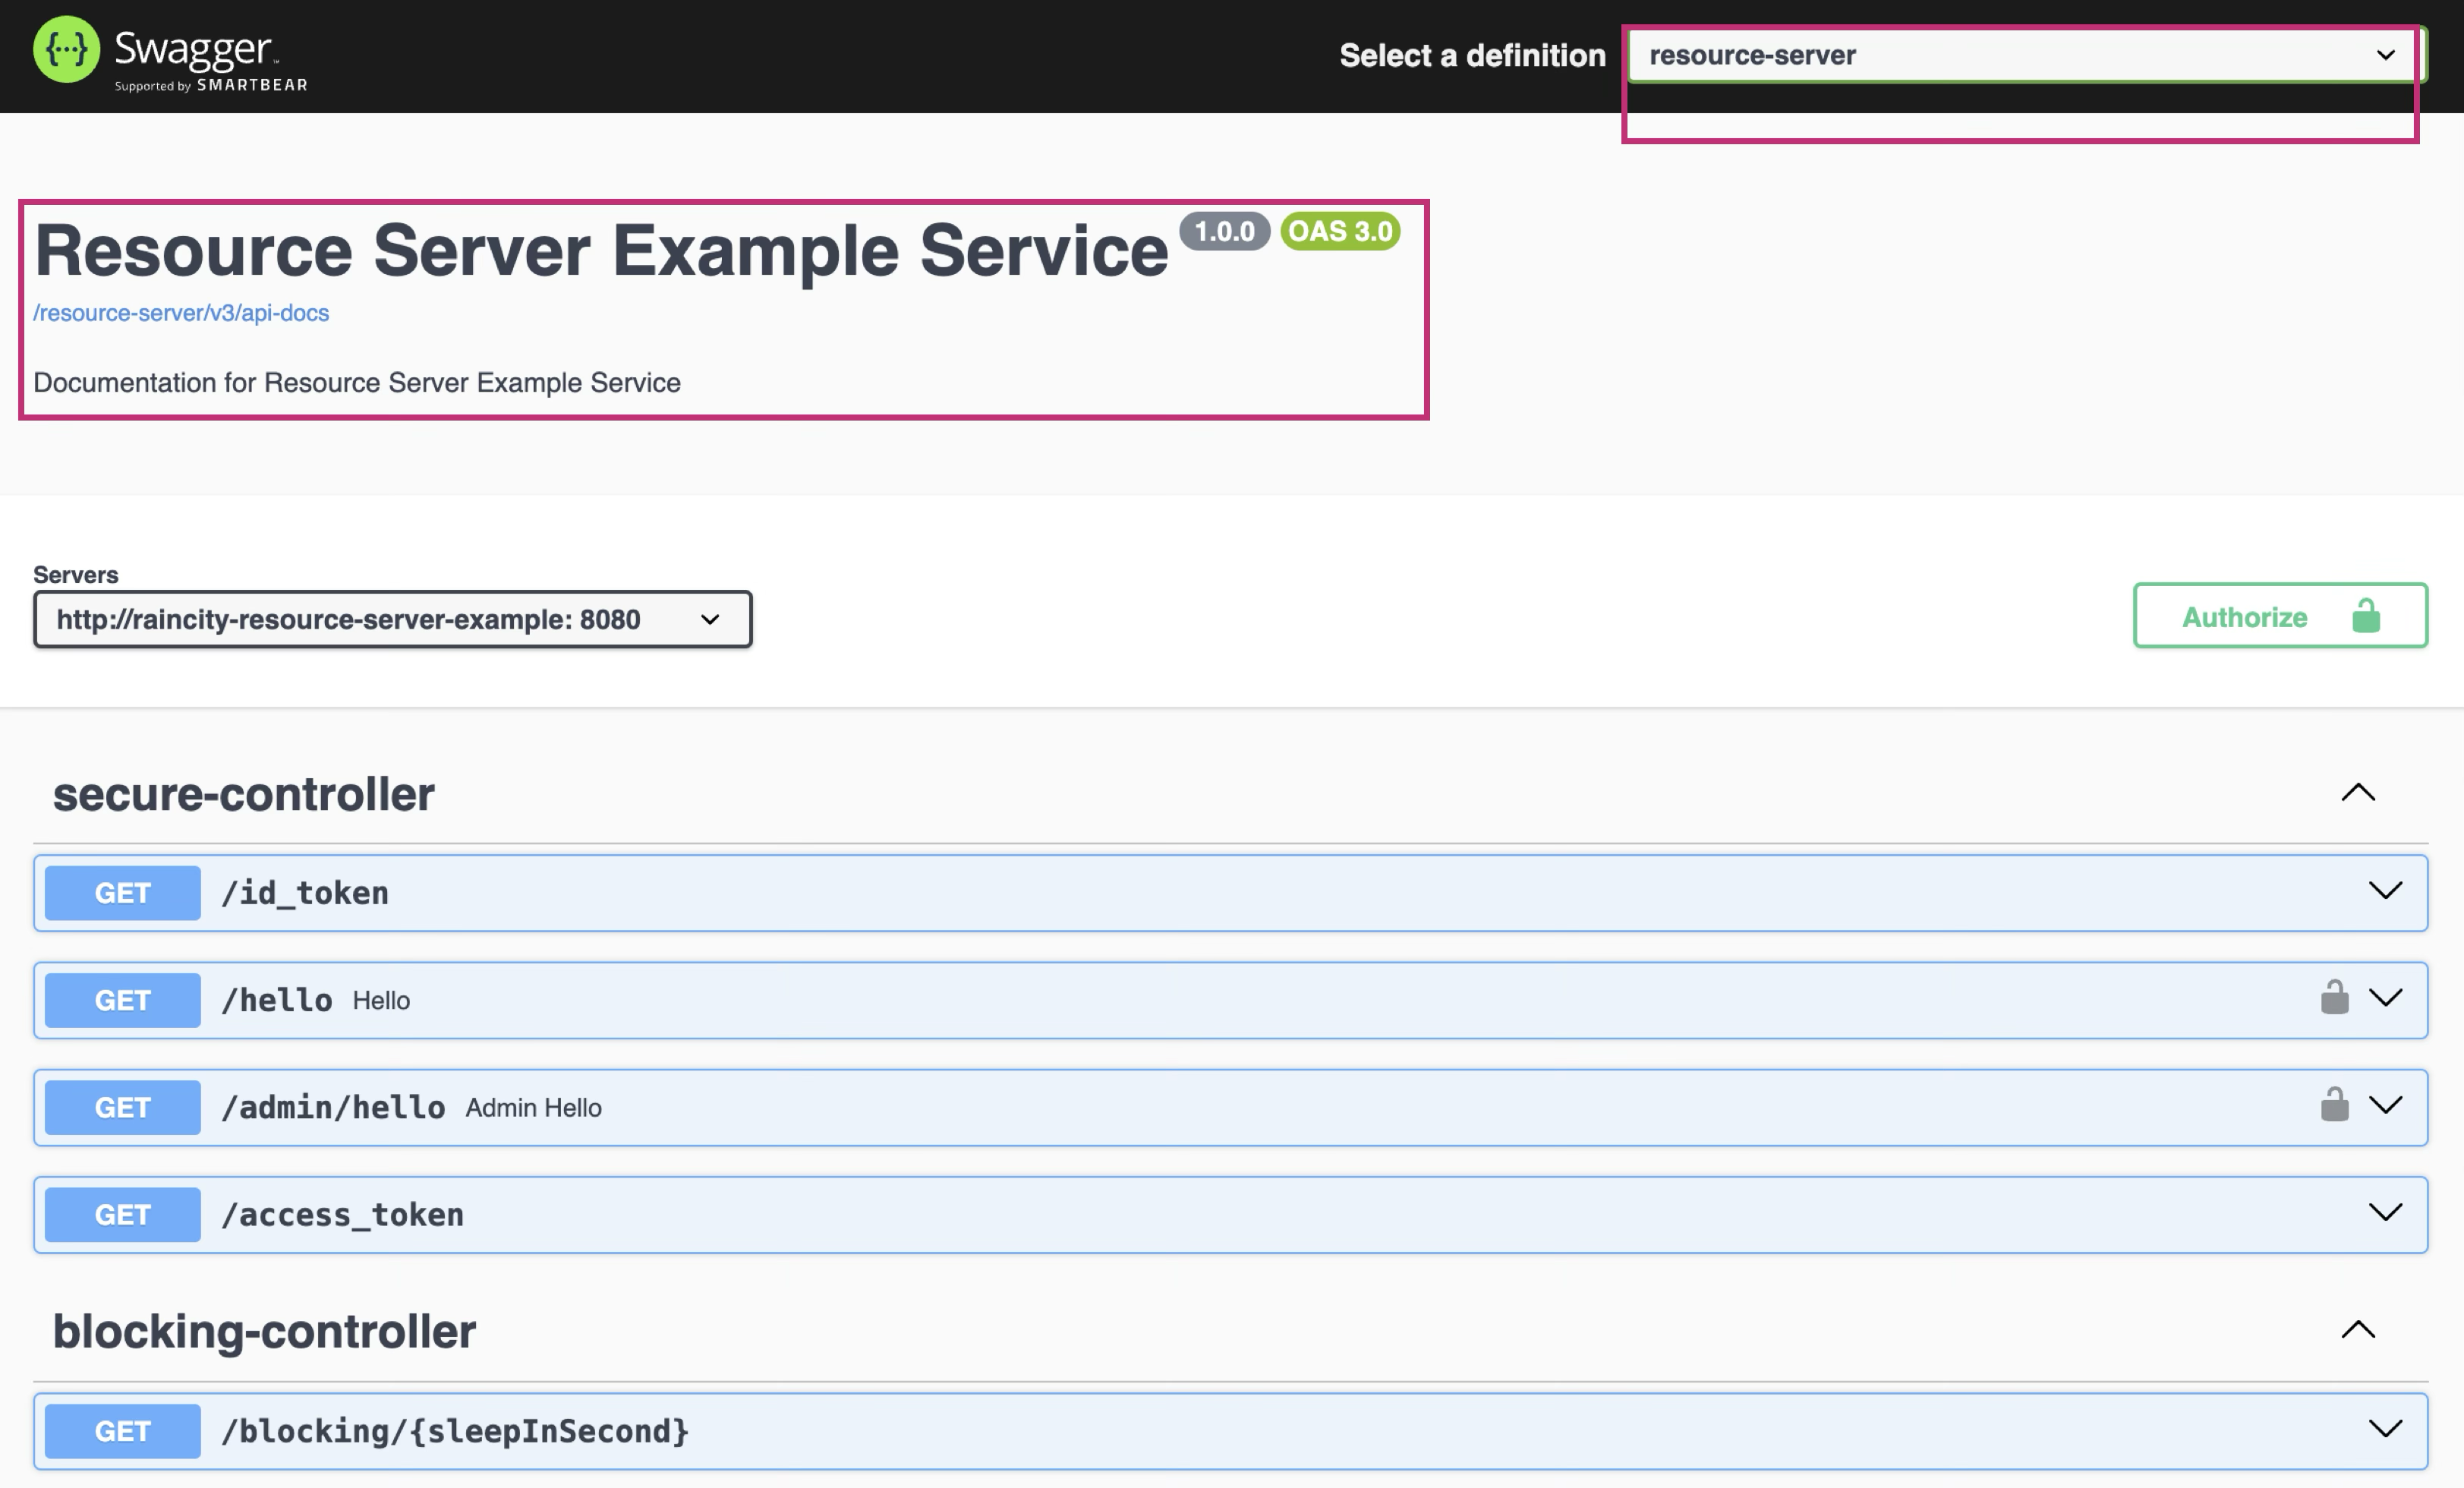Open the /resource-server/v3/api-docs link
The height and width of the screenshot is (1488, 2464).
[181, 313]
